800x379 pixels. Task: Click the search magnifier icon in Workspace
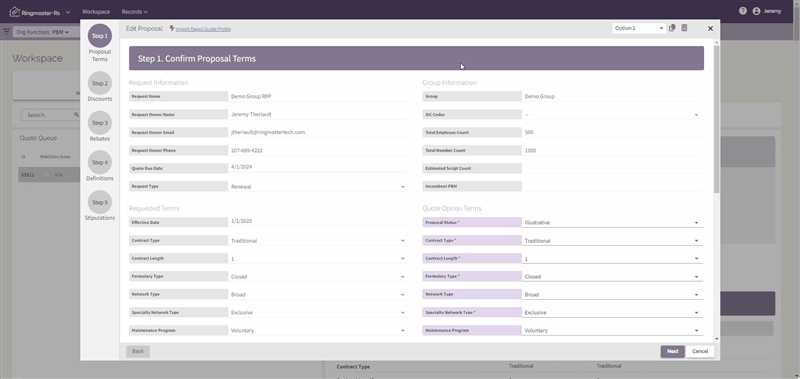click(77, 115)
